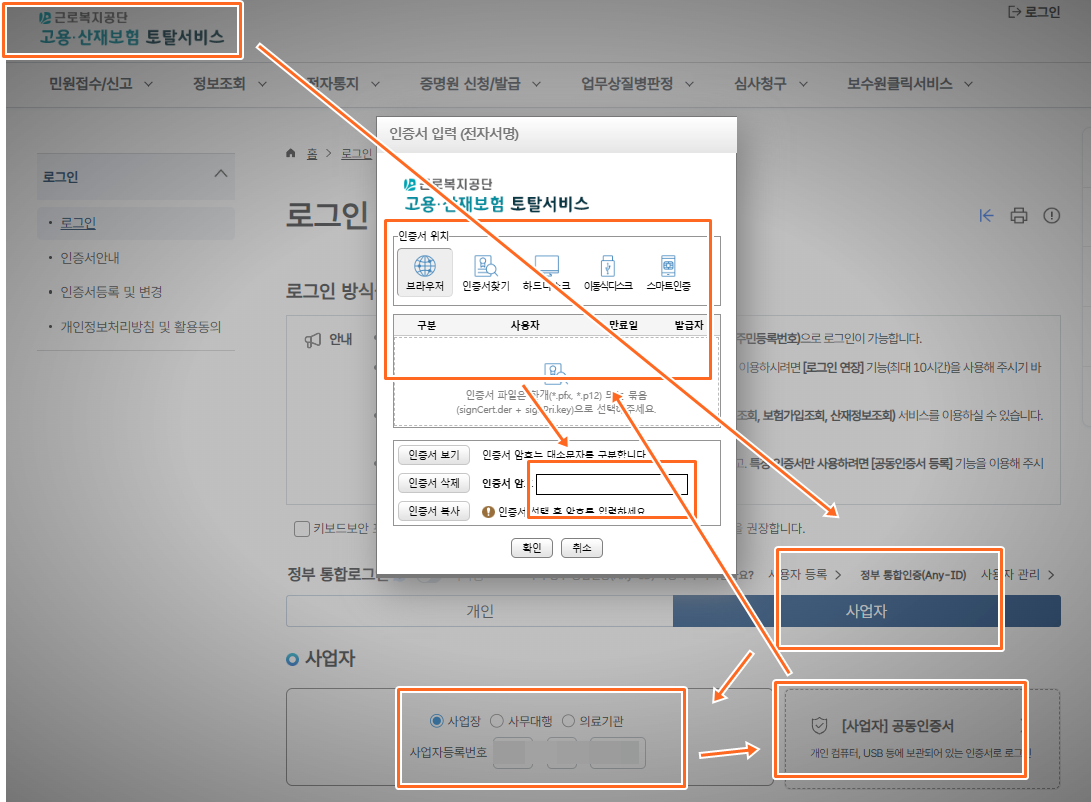Open the info exclamation circle icon
This screenshot has height=802, width=1091.
(x=1051, y=216)
